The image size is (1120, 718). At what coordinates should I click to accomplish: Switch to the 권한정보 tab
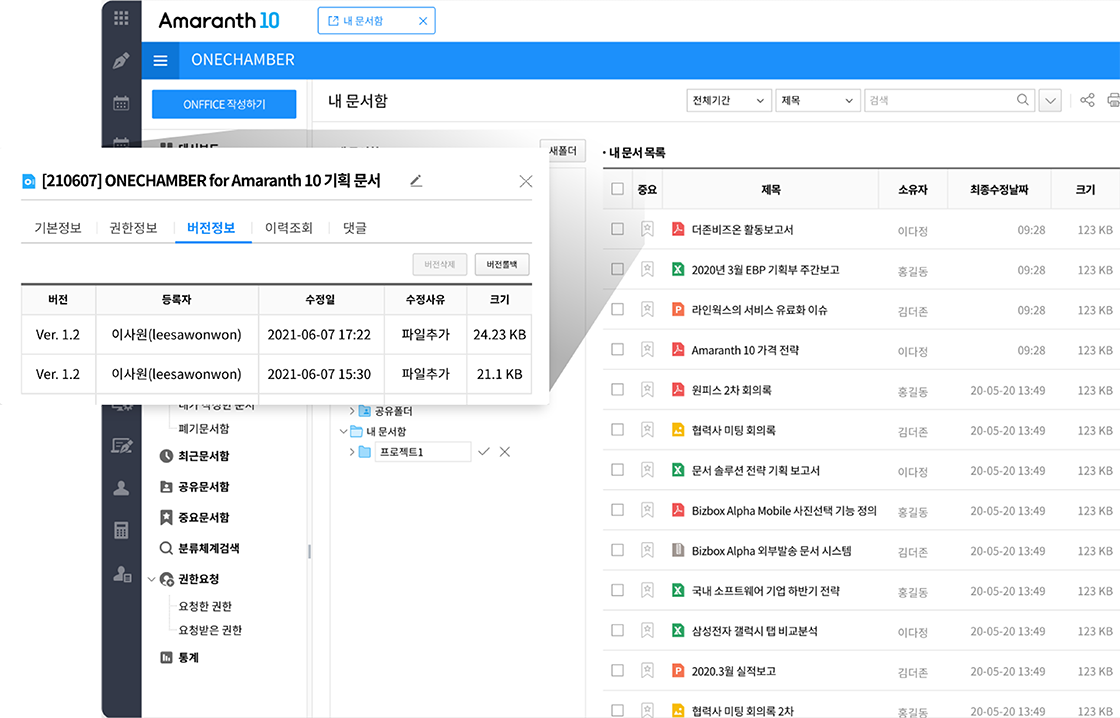coord(133,228)
